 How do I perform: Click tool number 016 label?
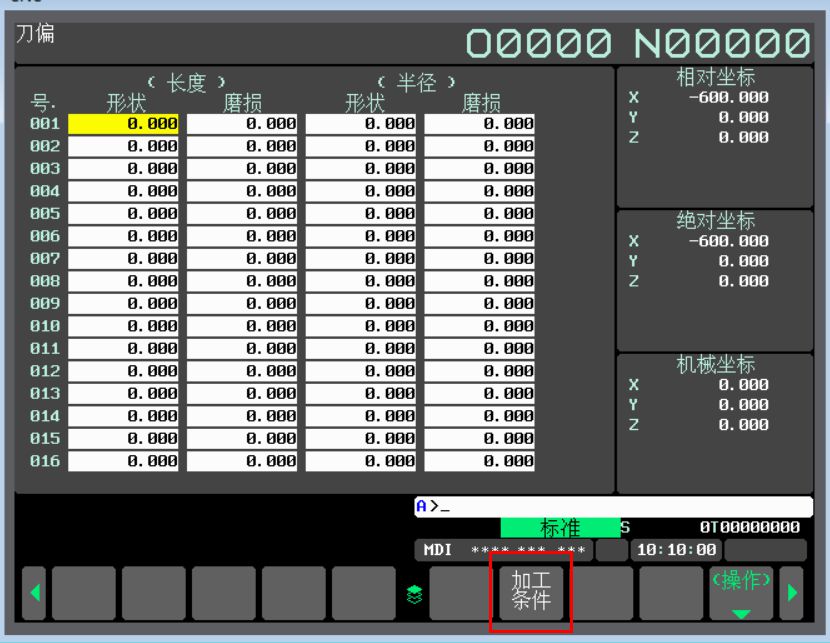(x=45, y=461)
